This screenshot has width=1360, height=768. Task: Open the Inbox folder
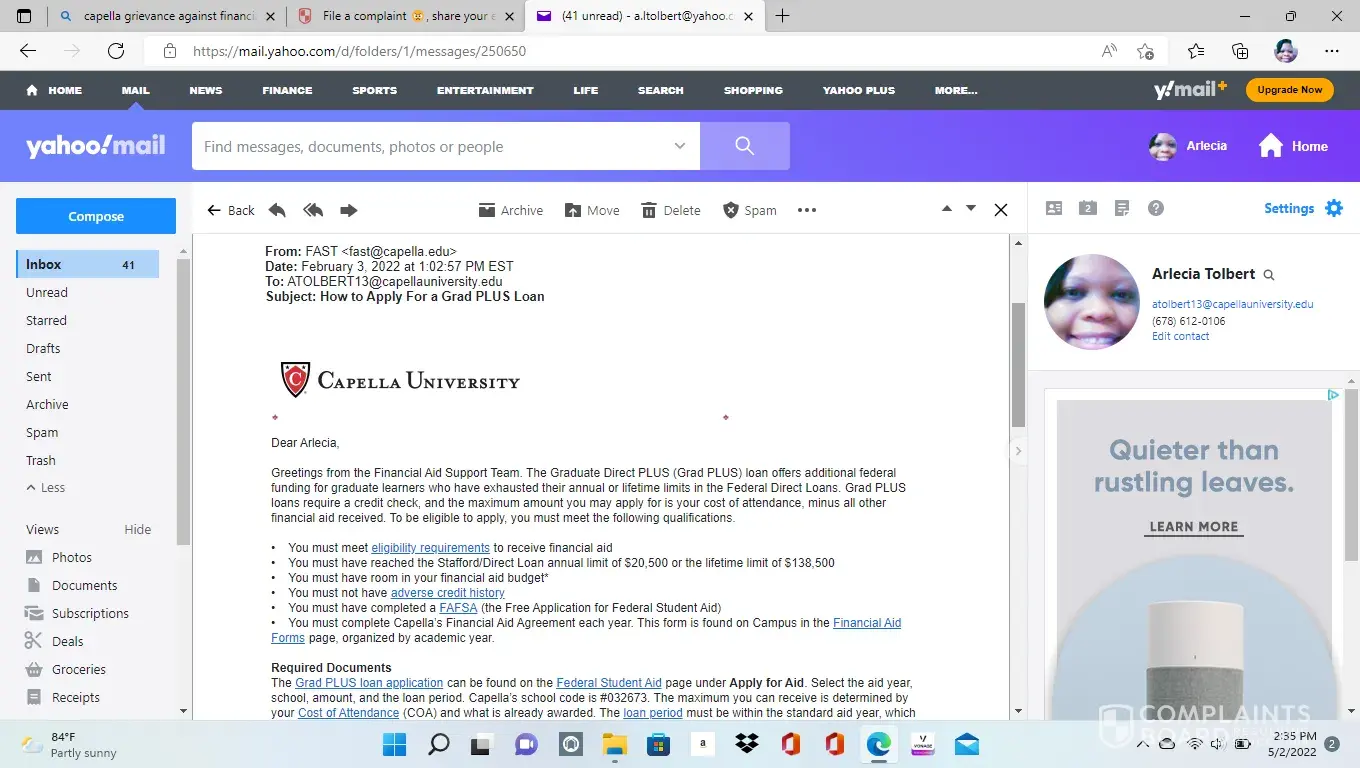click(x=88, y=264)
